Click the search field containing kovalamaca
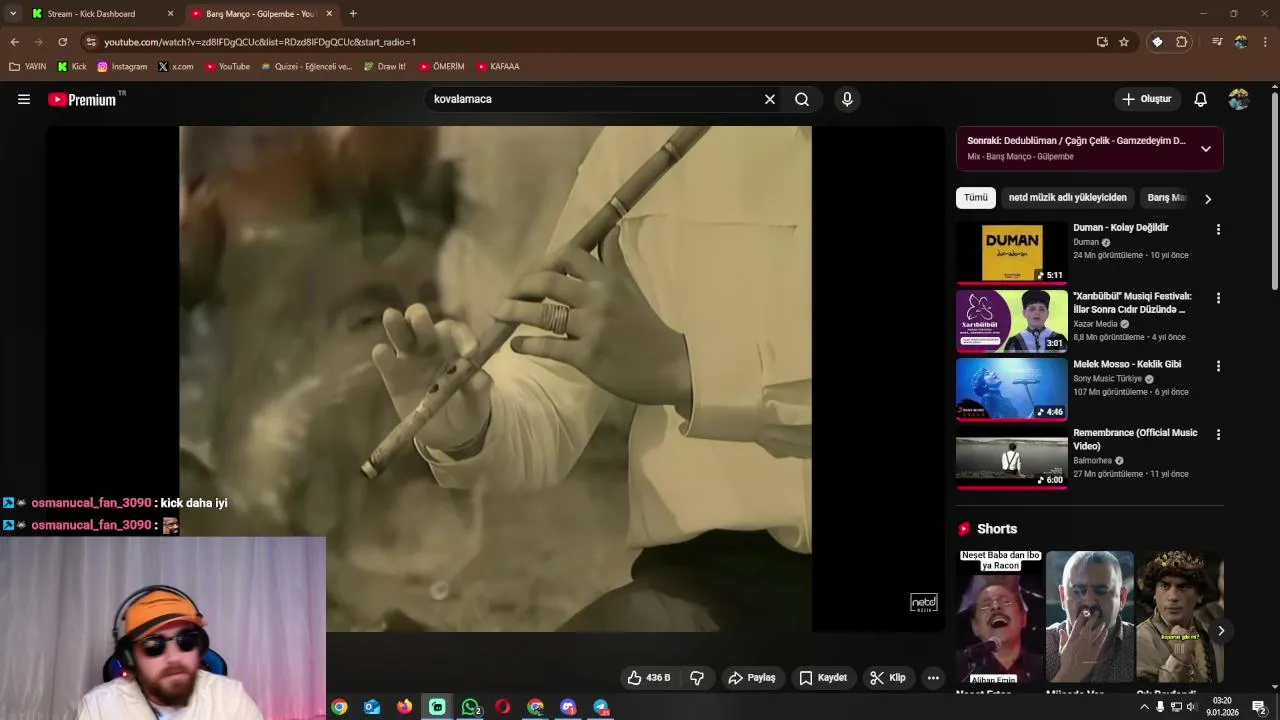Viewport: 1280px width, 720px height. pyautogui.click(x=595, y=99)
